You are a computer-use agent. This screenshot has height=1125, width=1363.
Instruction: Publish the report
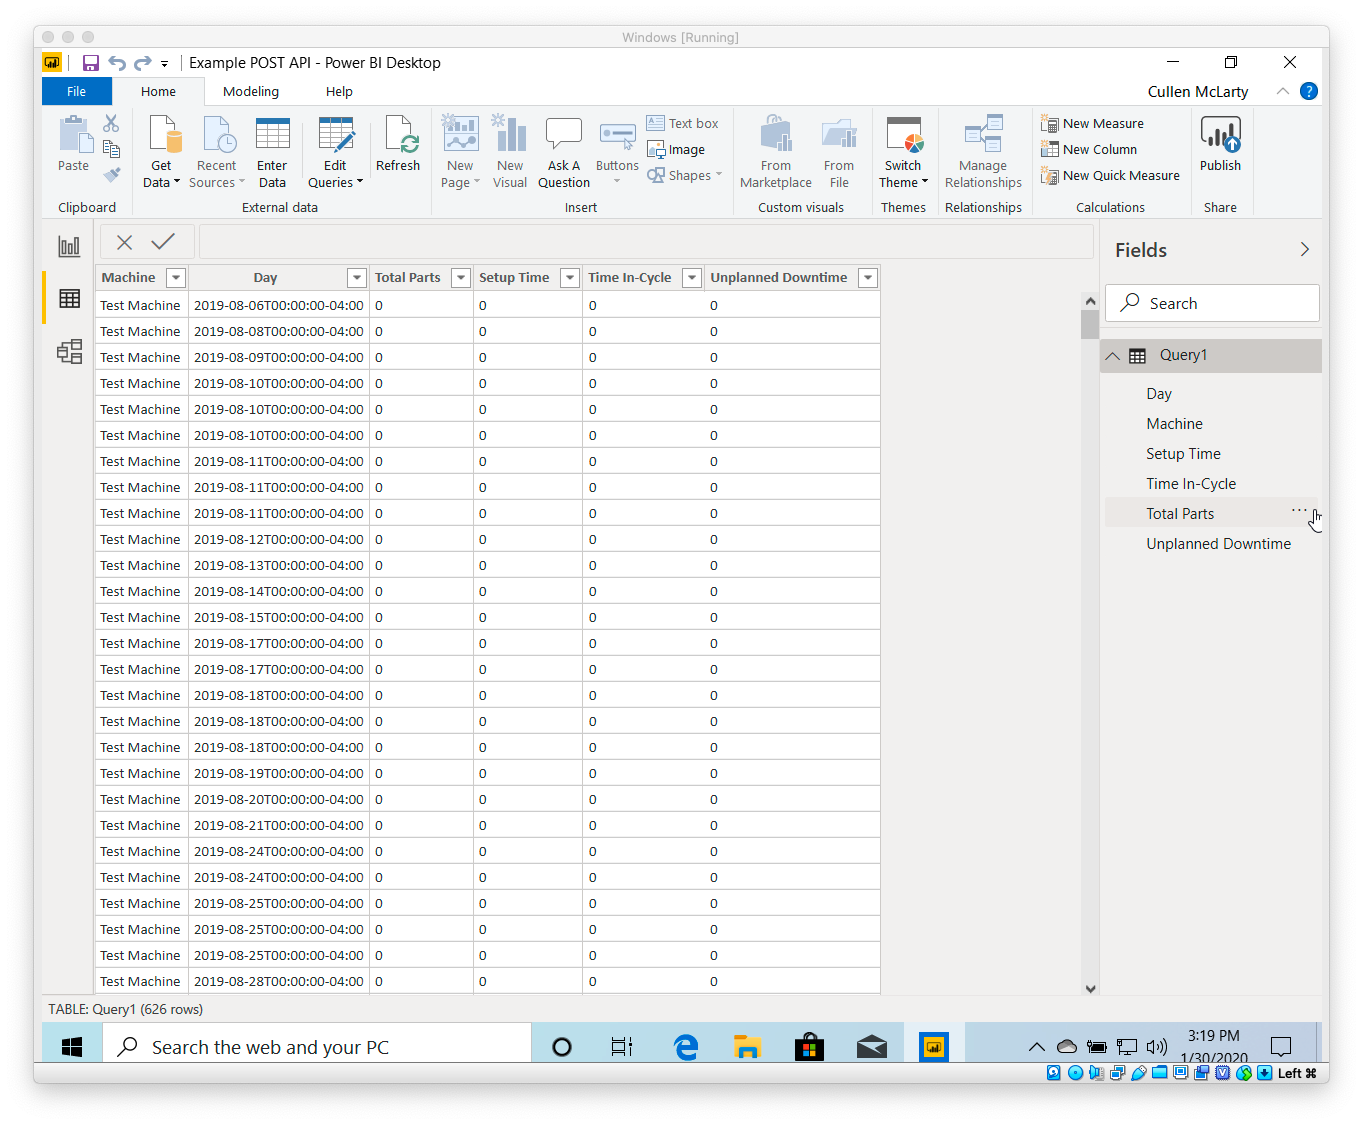pos(1220,144)
